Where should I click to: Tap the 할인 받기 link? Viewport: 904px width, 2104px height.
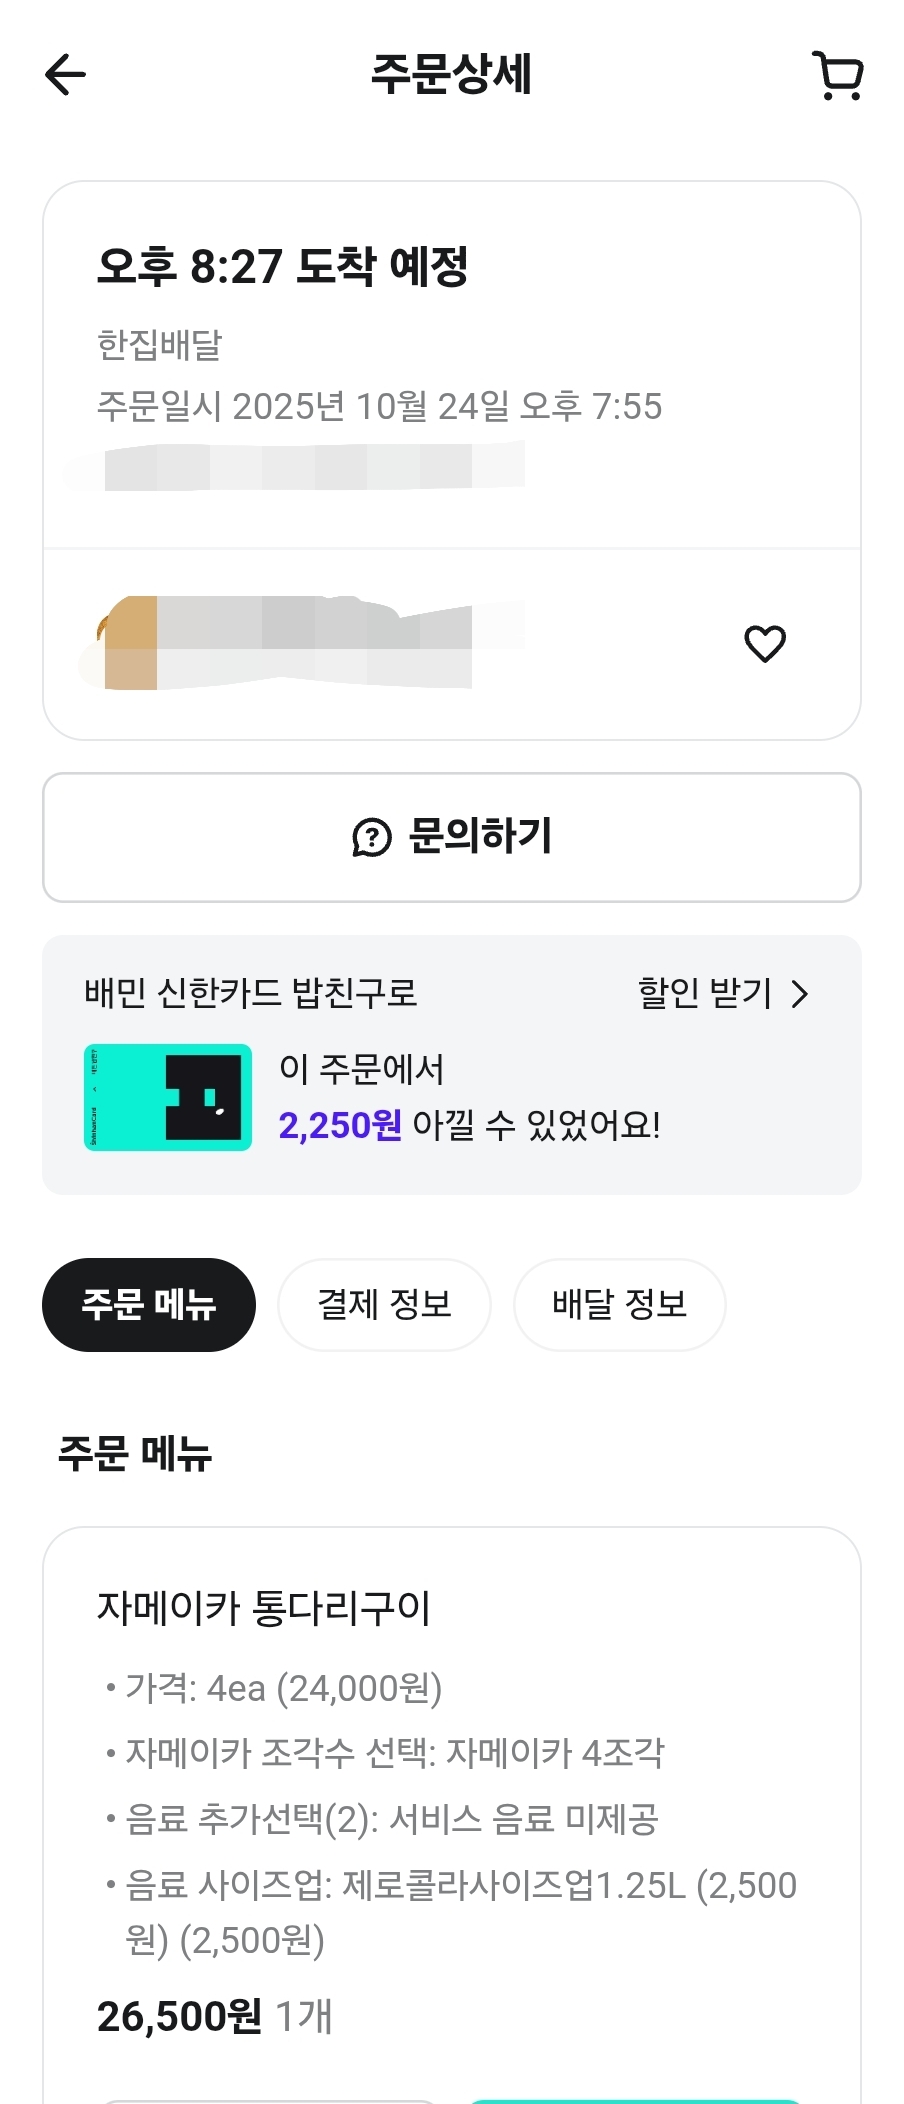pyautogui.click(x=705, y=993)
